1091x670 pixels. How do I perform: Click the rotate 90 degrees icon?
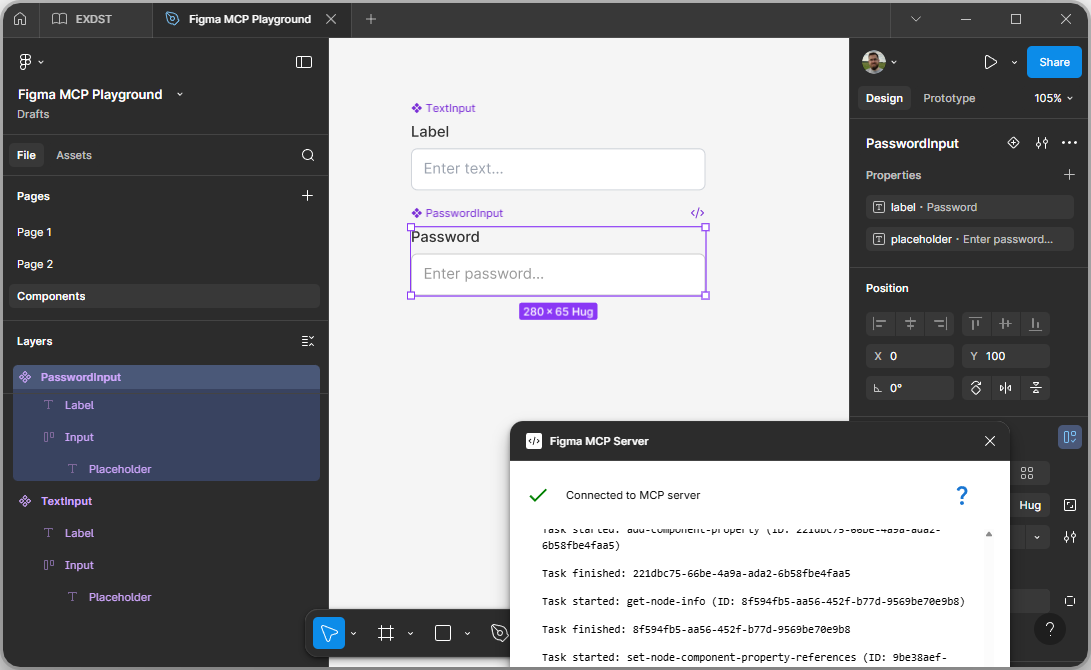coord(976,388)
